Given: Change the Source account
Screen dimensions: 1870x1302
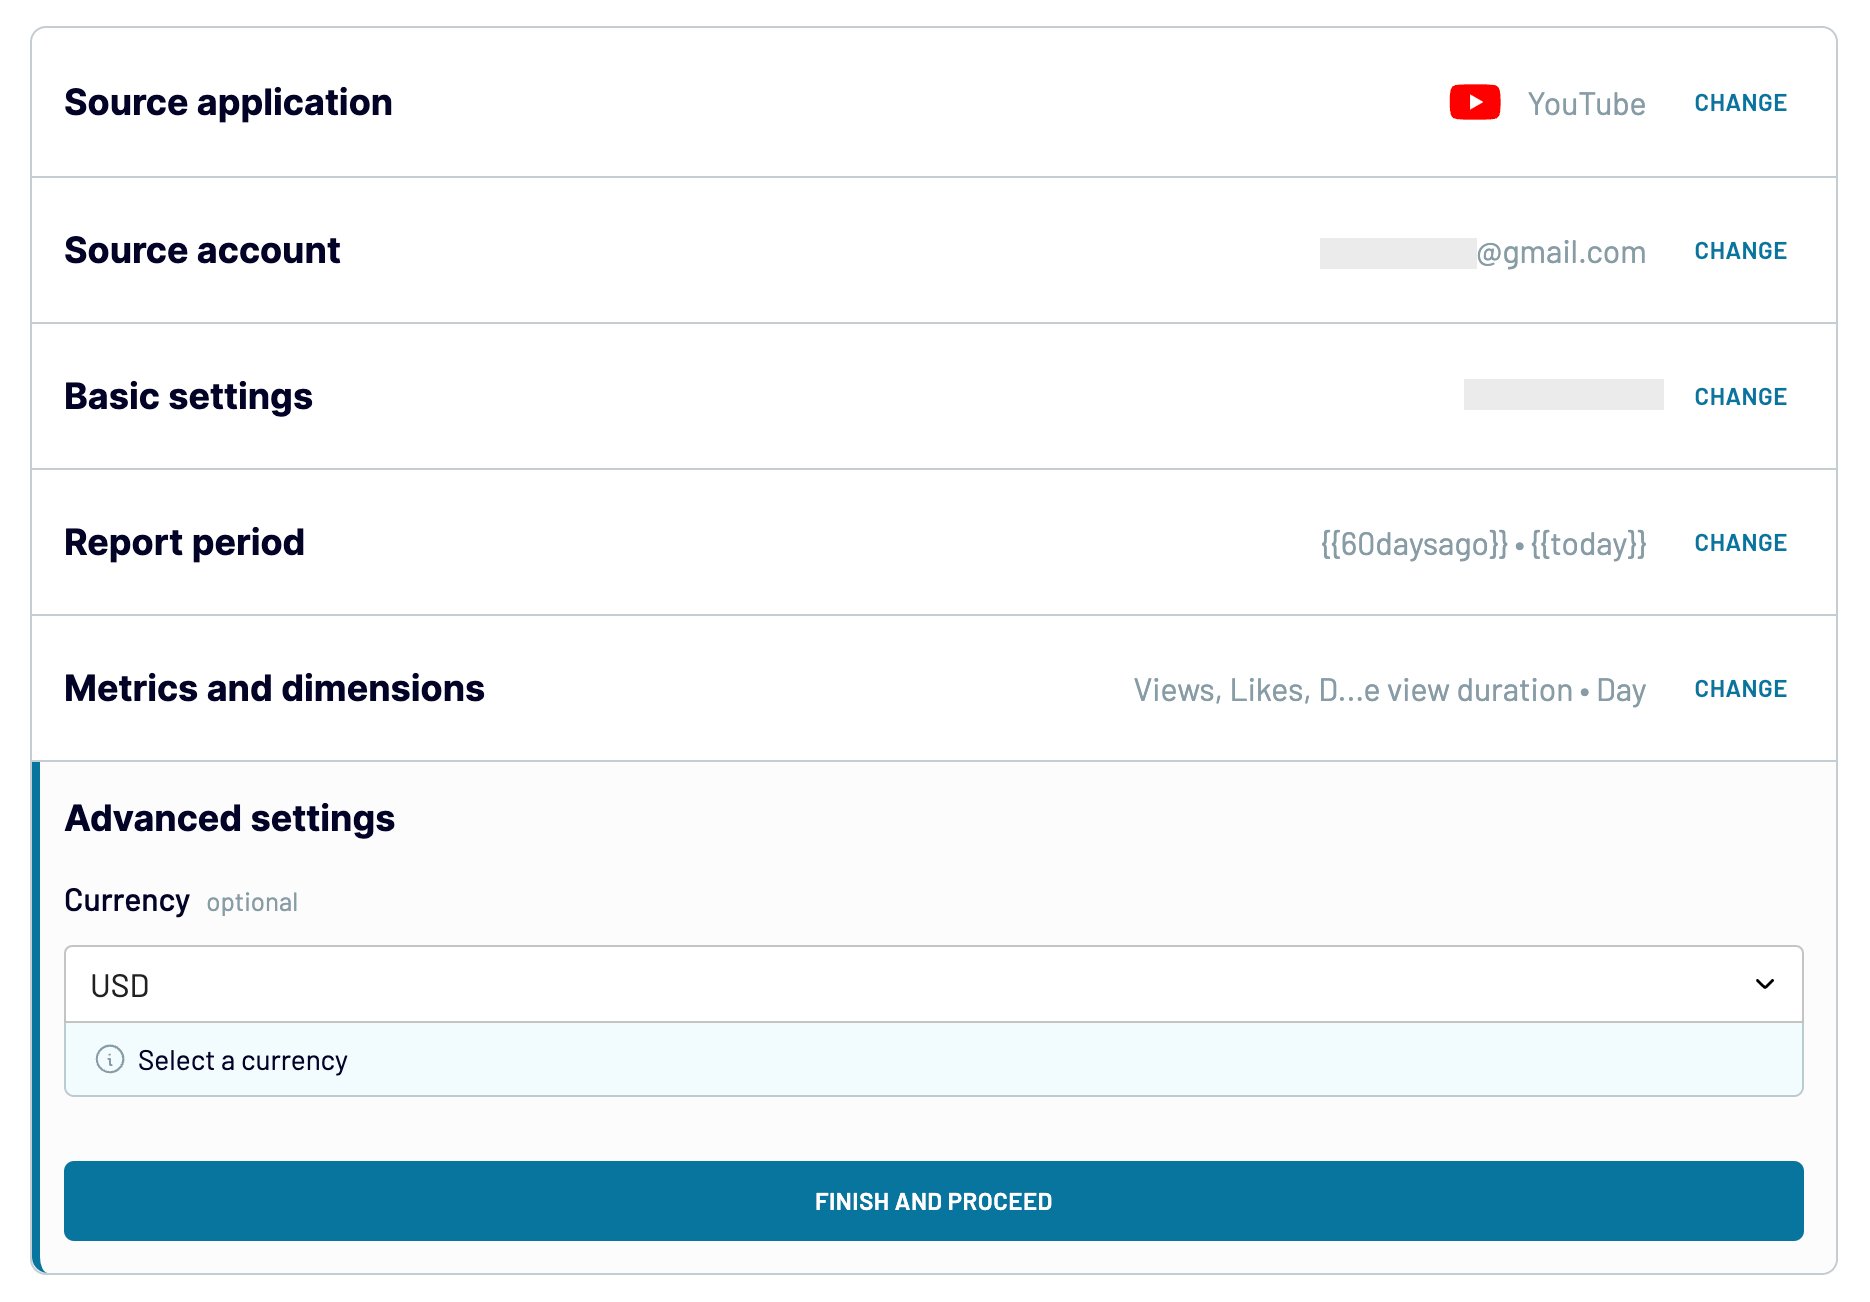Looking at the screenshot, I should pyautogui.click(x=1740, y=251).
